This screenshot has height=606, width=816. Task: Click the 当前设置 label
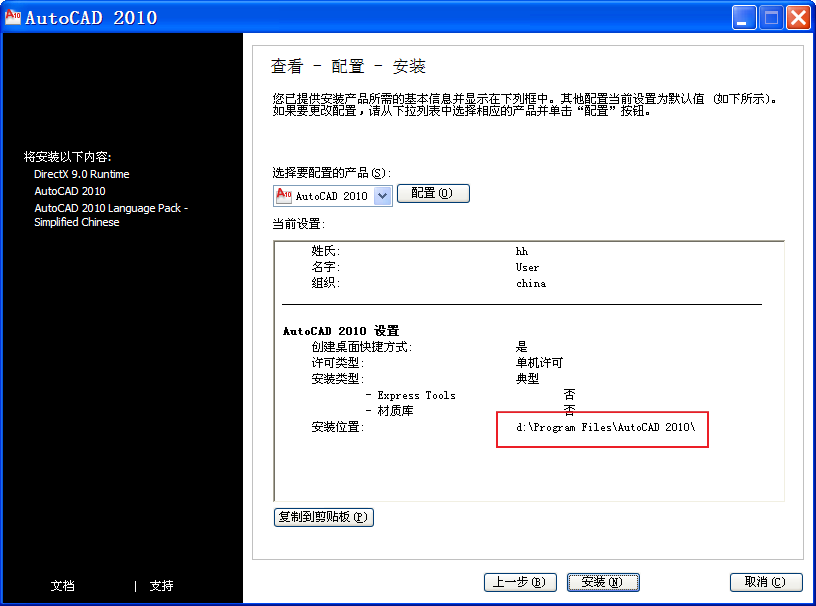click(x=299, y=224)
